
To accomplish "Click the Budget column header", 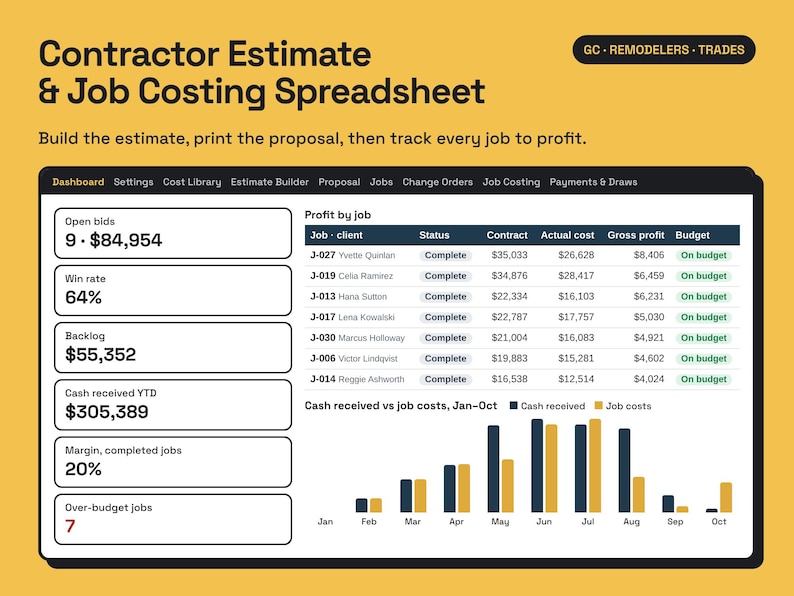I will click(692, 235).
